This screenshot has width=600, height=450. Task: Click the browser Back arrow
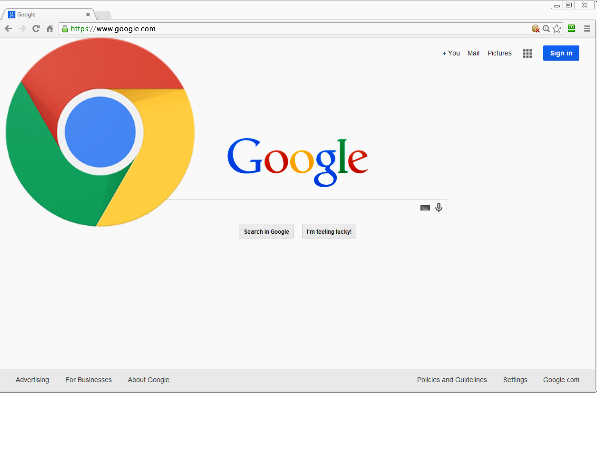pyautogui.click(x=9, y=29)
